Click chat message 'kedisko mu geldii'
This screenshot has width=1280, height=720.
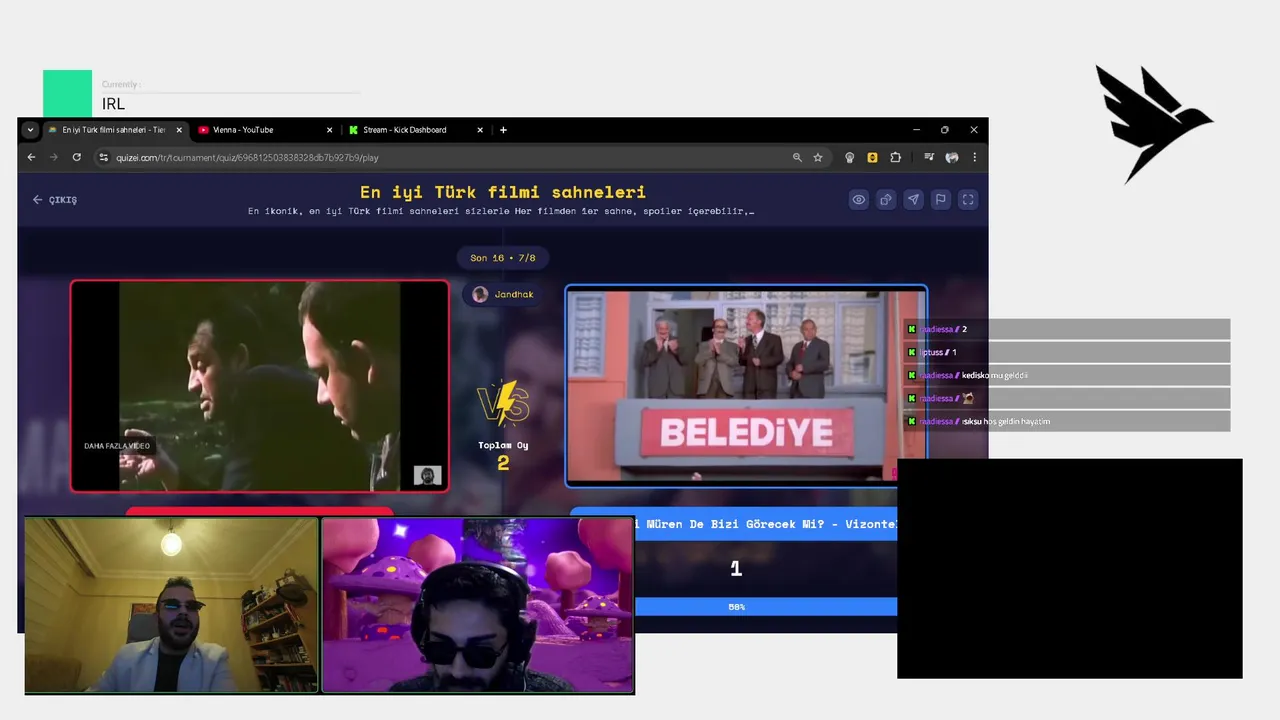point(995,376)
